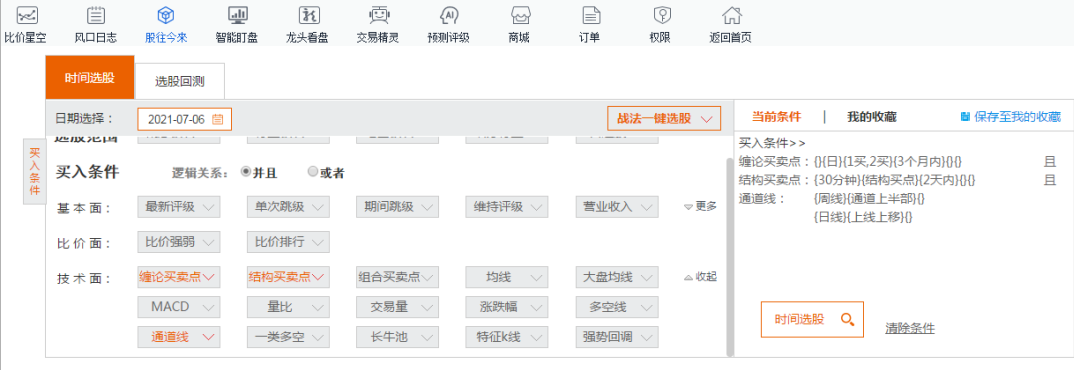Open the 均线 dropdown
Screen dimensions: 1074x370
[x=508, y=277]
